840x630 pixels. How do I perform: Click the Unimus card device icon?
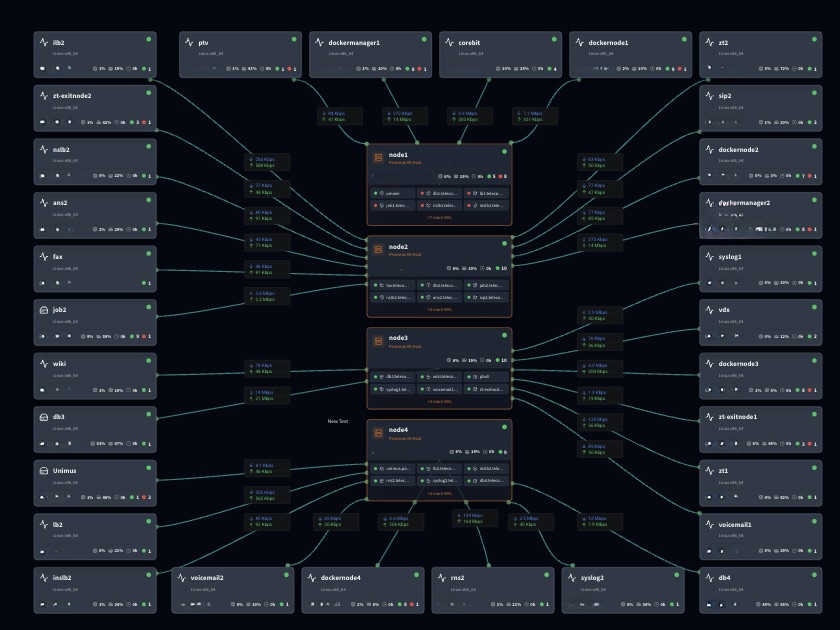[x=43, y=471]
